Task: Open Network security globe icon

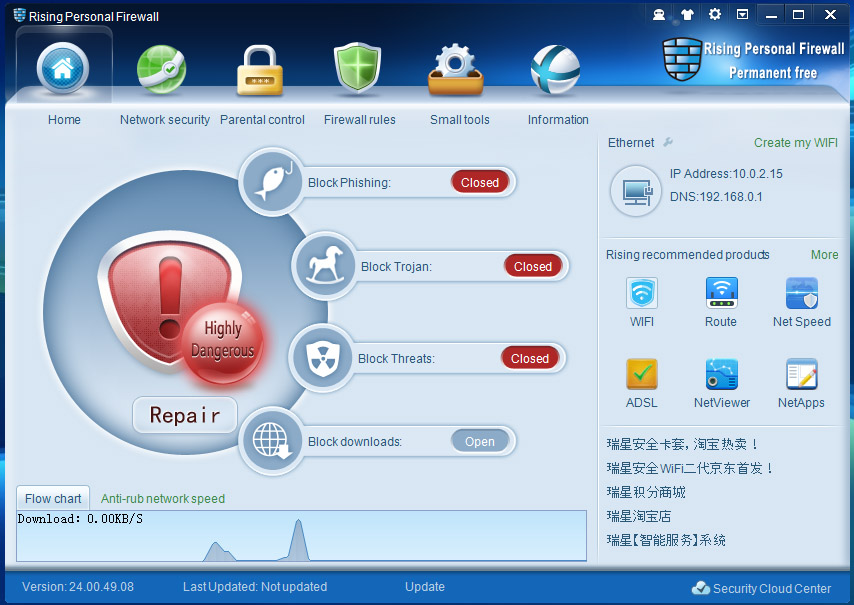Action: tap(161, 70)
